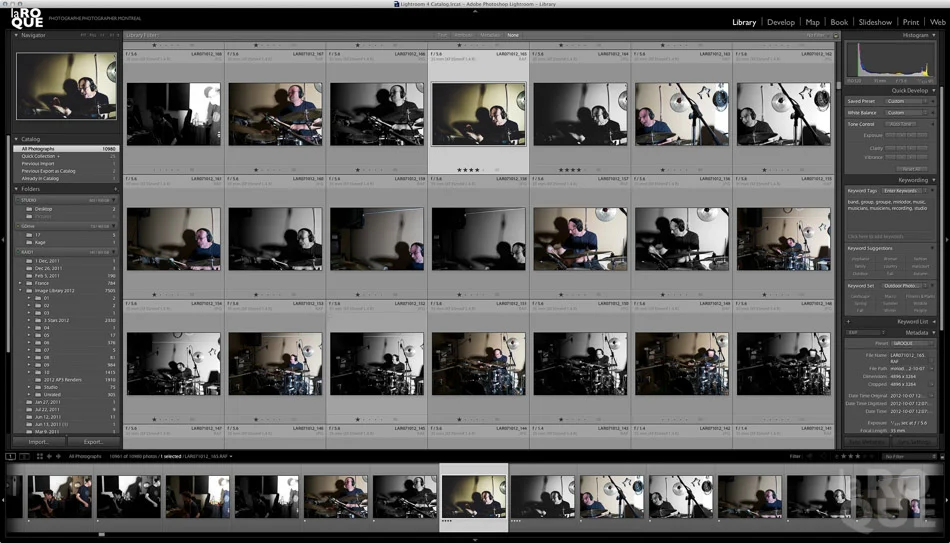950x543 pixels.
Task: Go forward with the right arrow icon
Action: tap(58, 456)
